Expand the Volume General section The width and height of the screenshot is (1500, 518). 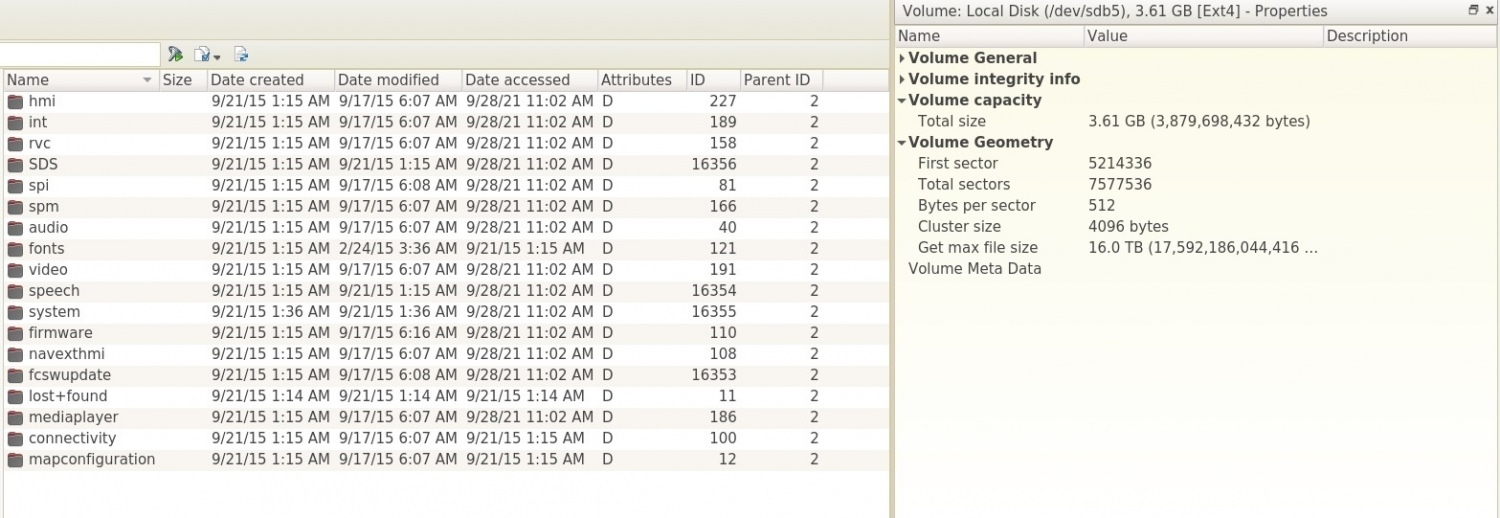click(x=902, y=58)
